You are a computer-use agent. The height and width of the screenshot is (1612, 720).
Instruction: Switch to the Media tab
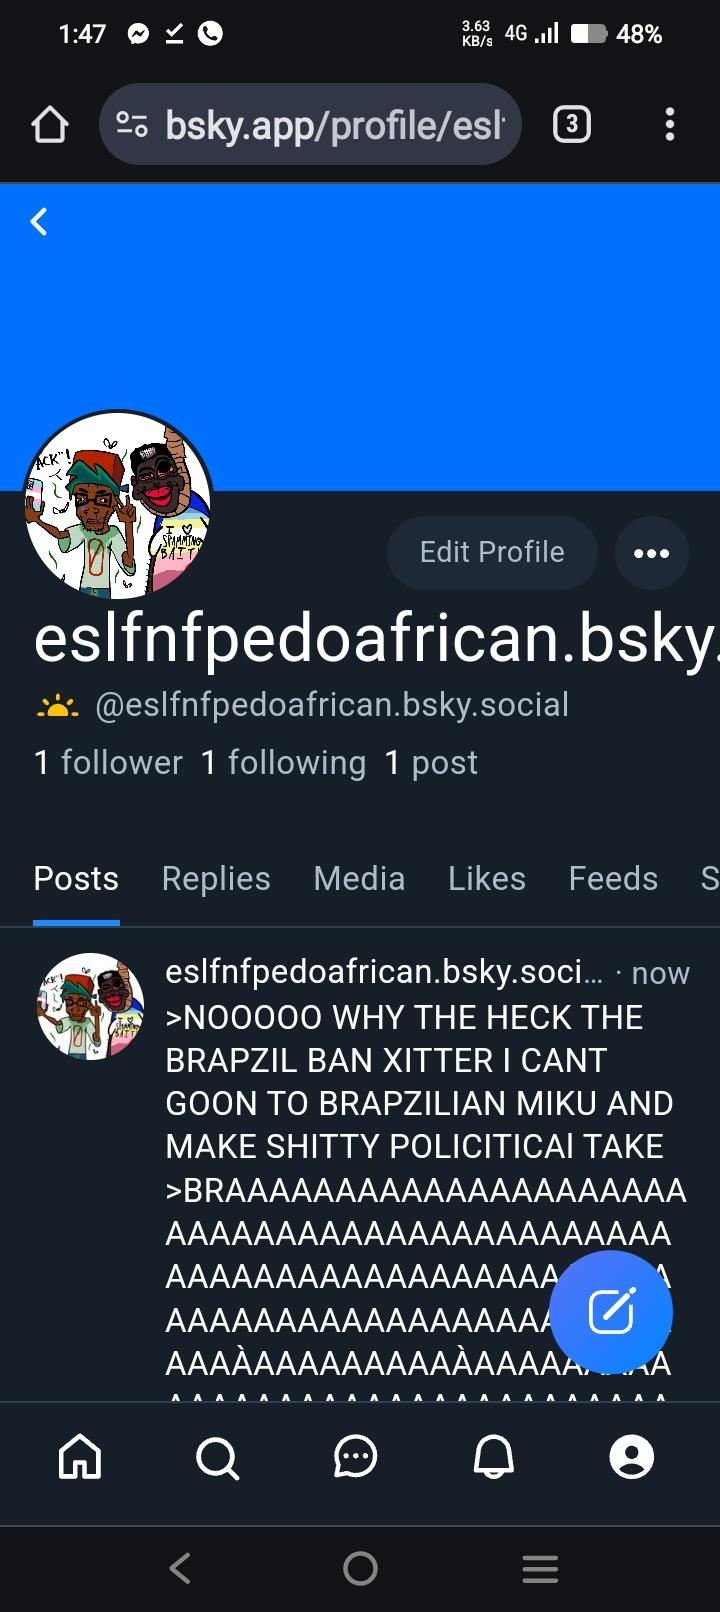pos(359,878)
